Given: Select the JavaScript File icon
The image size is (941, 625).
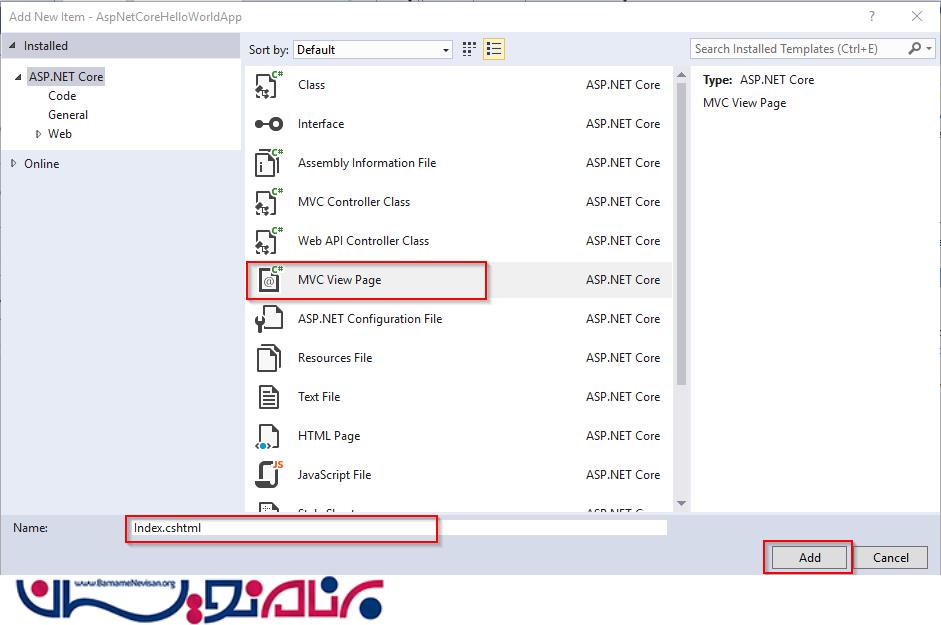Looking at the screenshot, I should 269,475.
